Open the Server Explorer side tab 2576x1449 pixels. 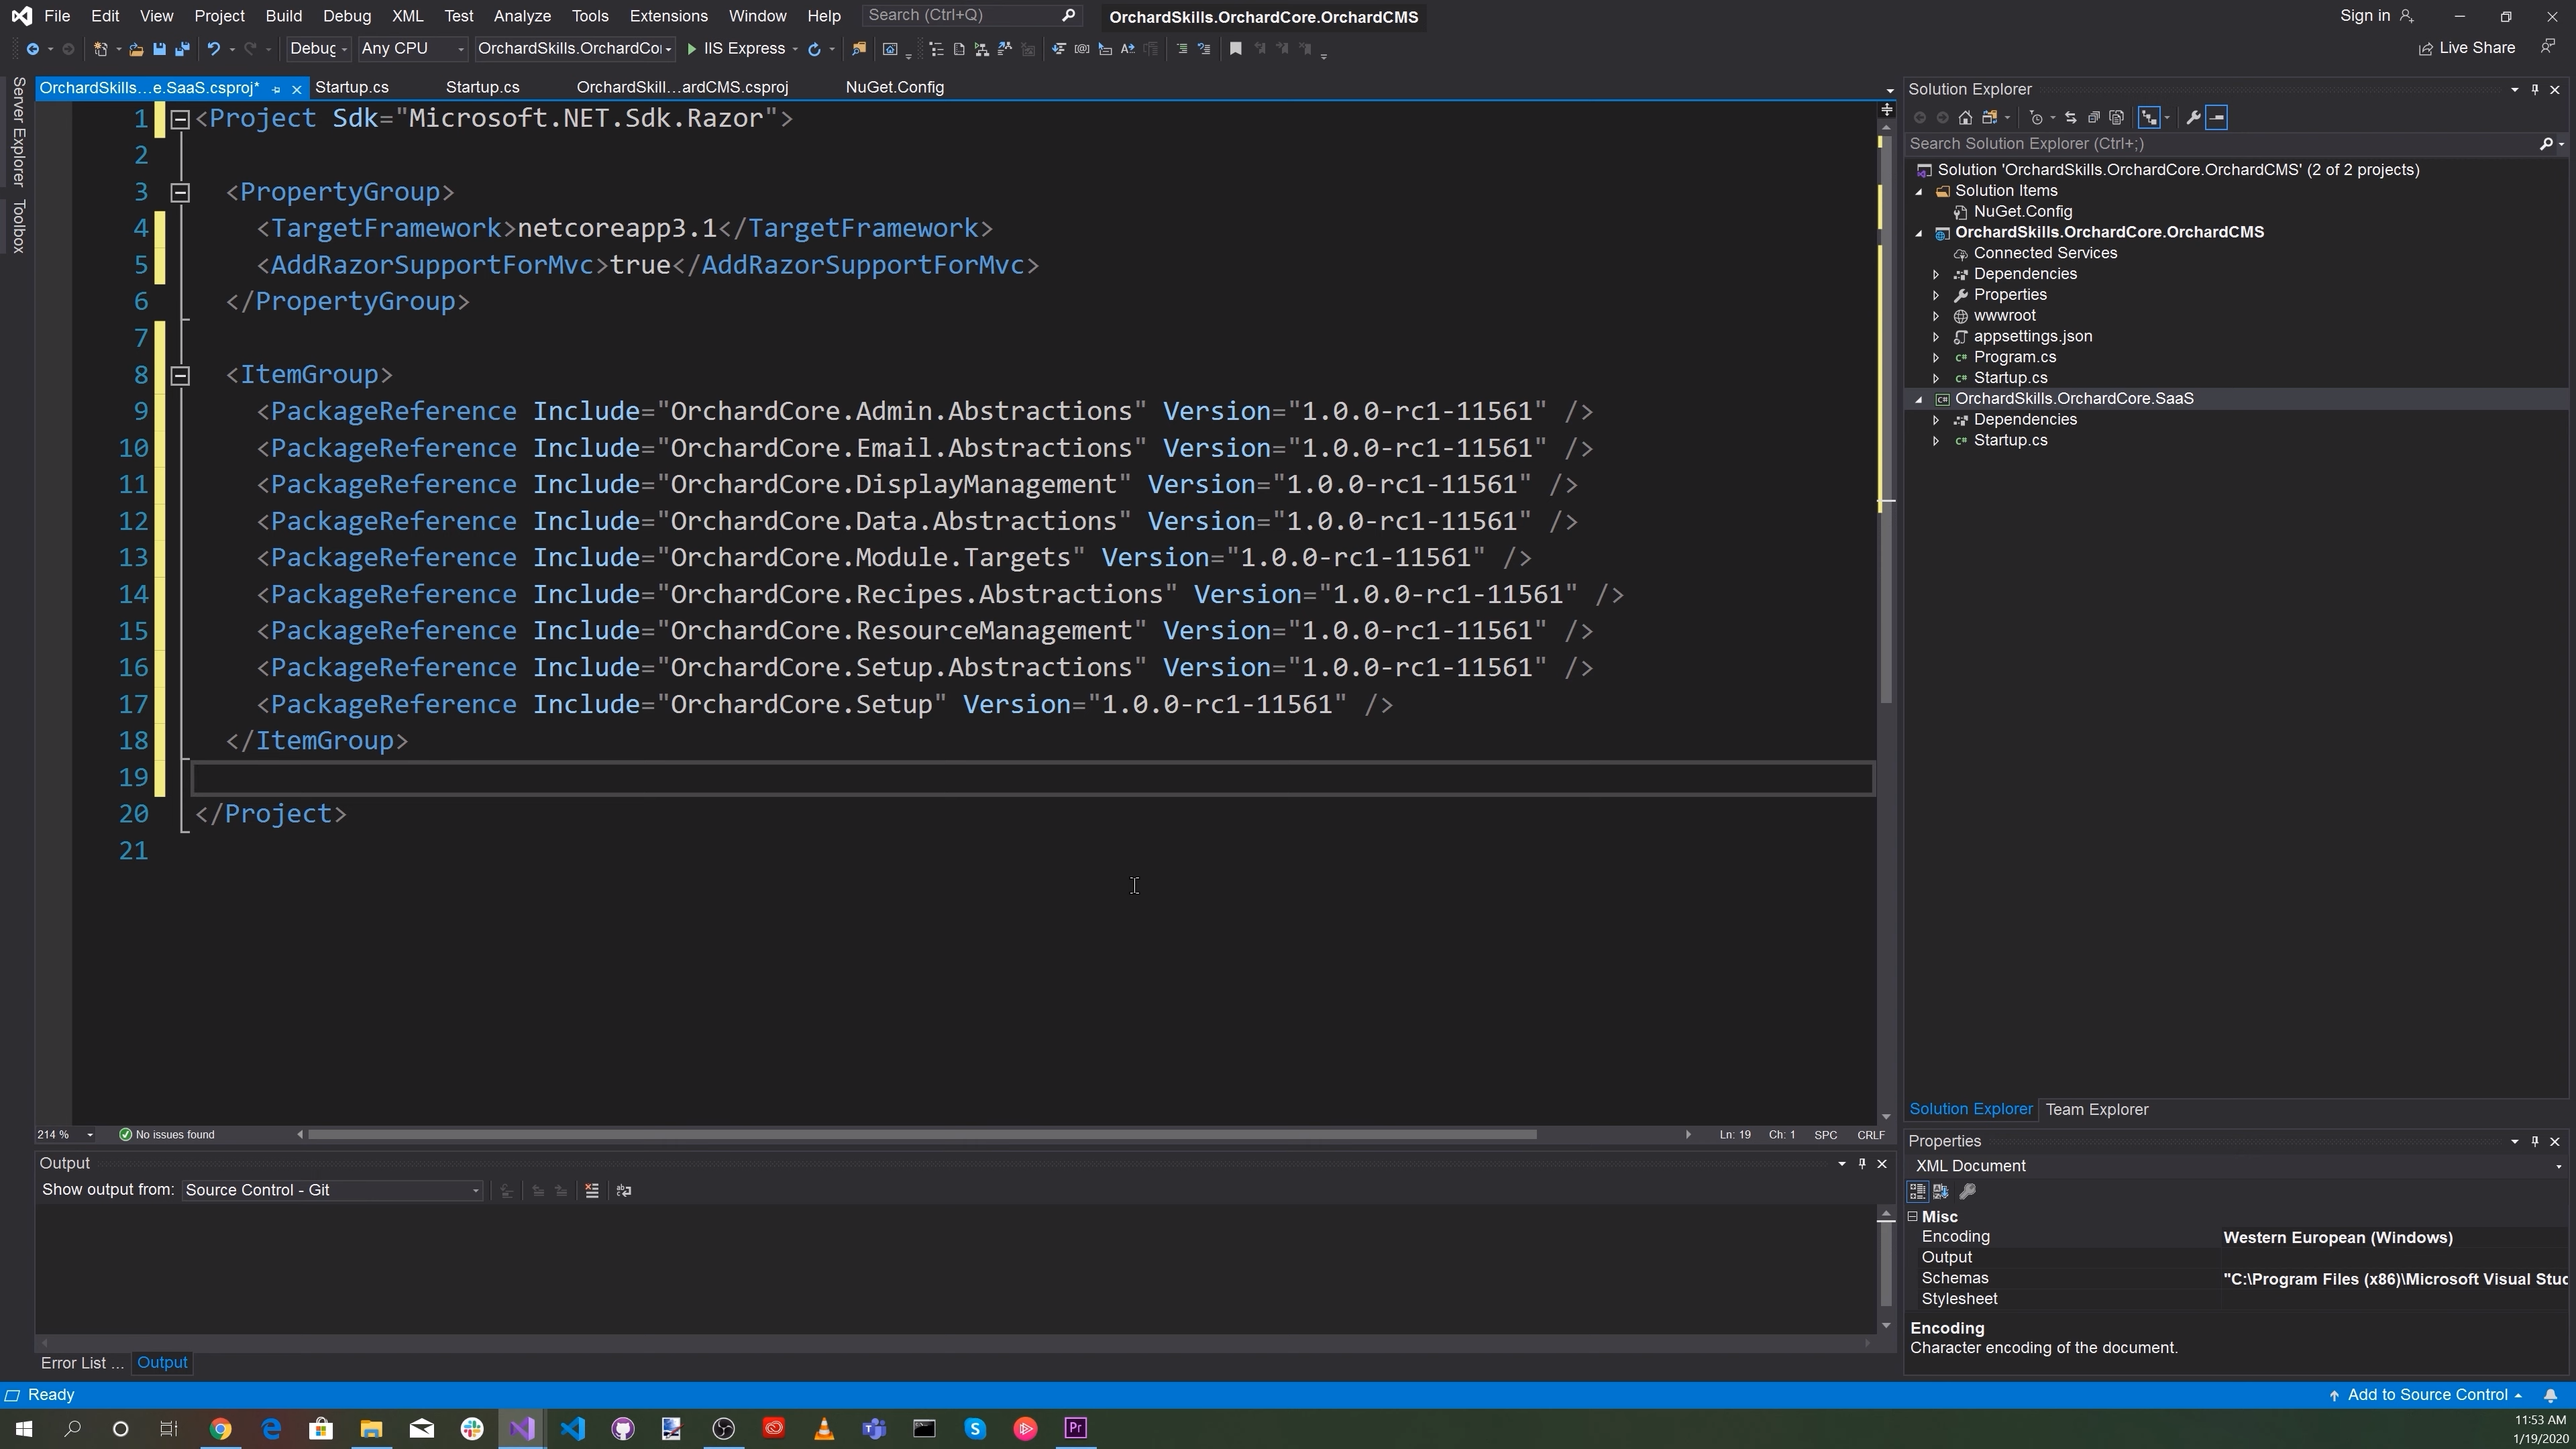click(x=18, y=132)
